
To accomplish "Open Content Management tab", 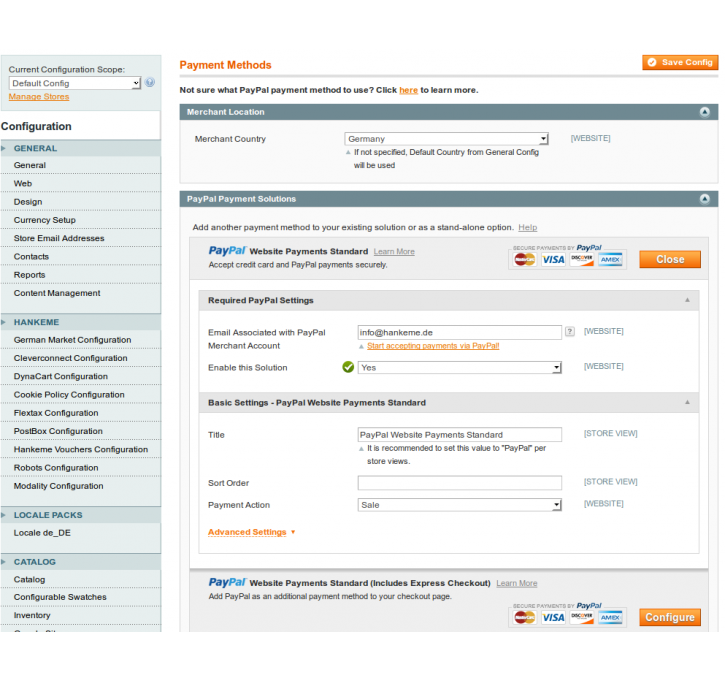I will (x=80, y=293).
